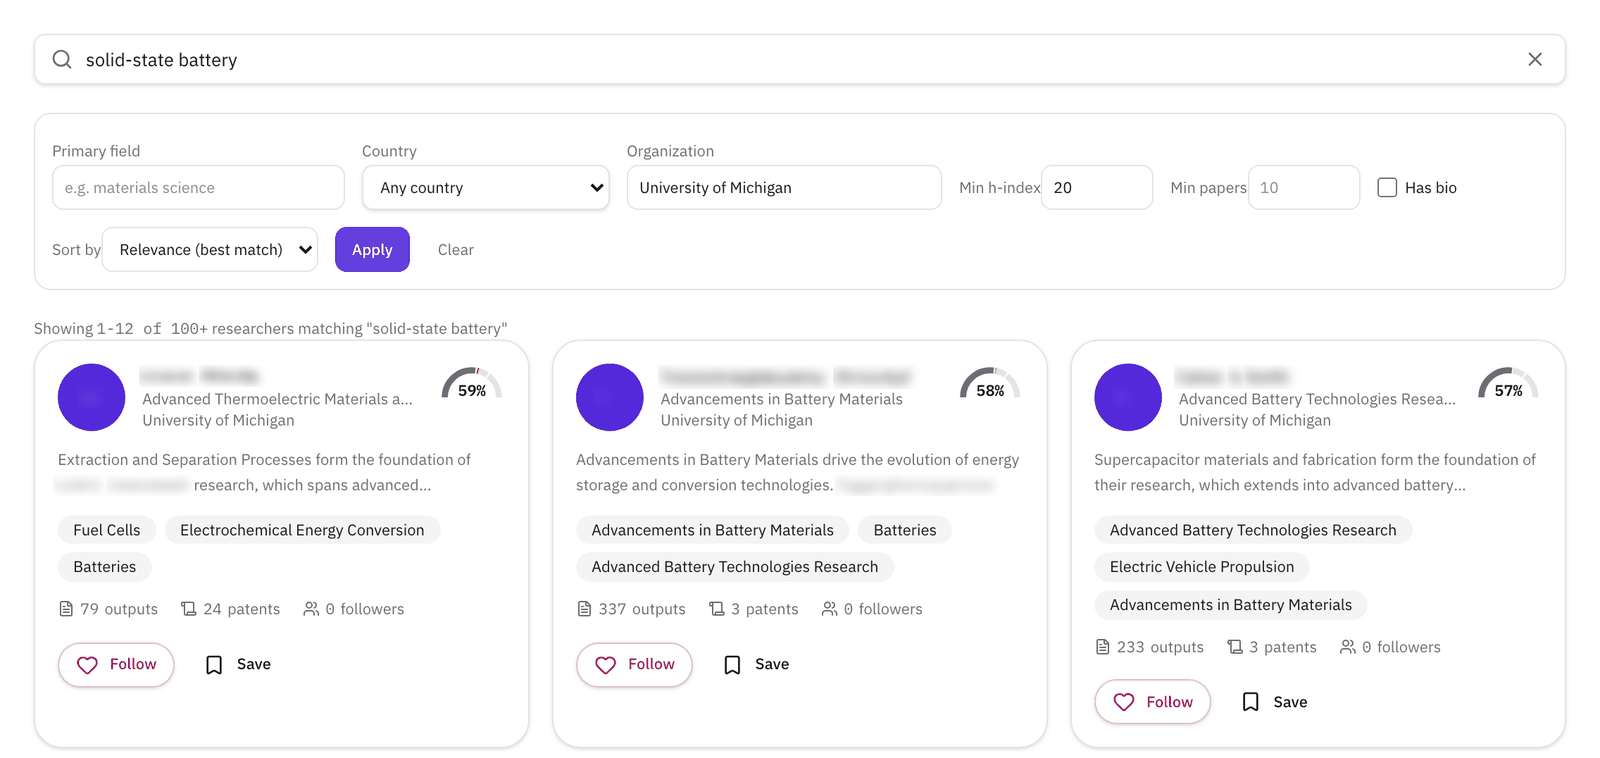Click the Min papers field
Image resolution: width=1600 pixels, height=758 pixels.
pos(1304,187)
